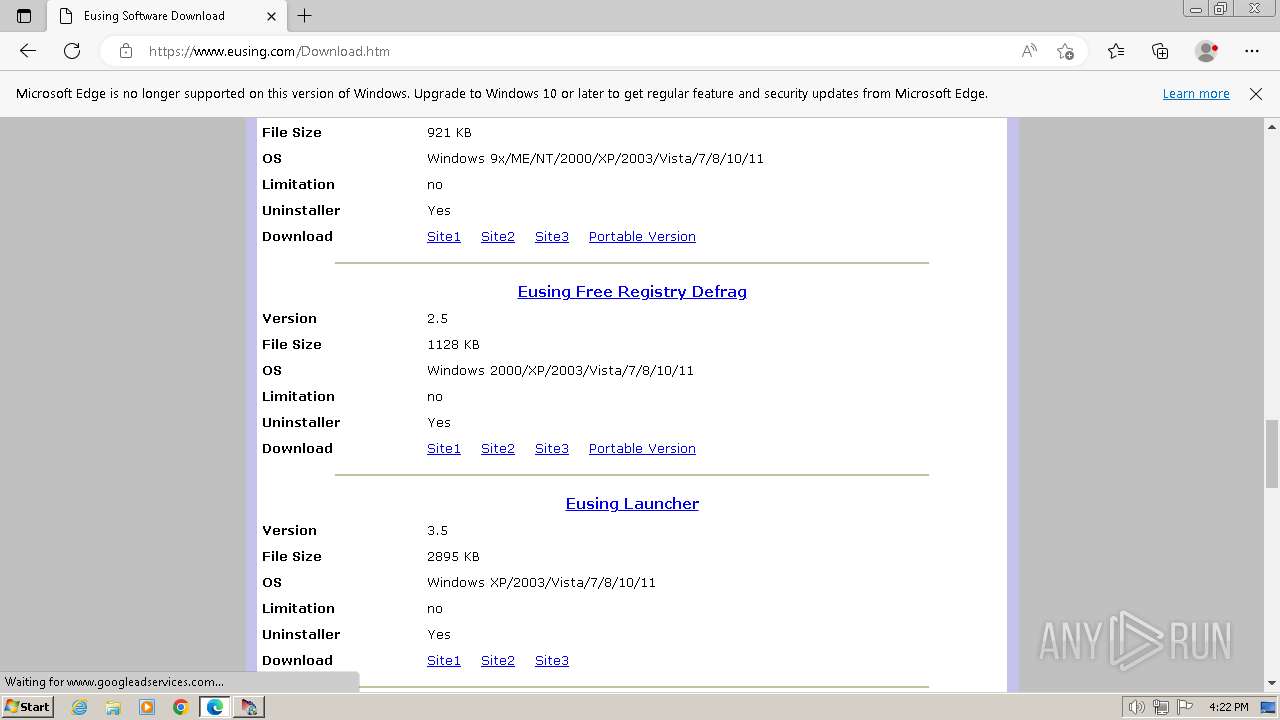
Task: Launch Internet Explorer from taskbar
Action: click(x=80, y=707)
